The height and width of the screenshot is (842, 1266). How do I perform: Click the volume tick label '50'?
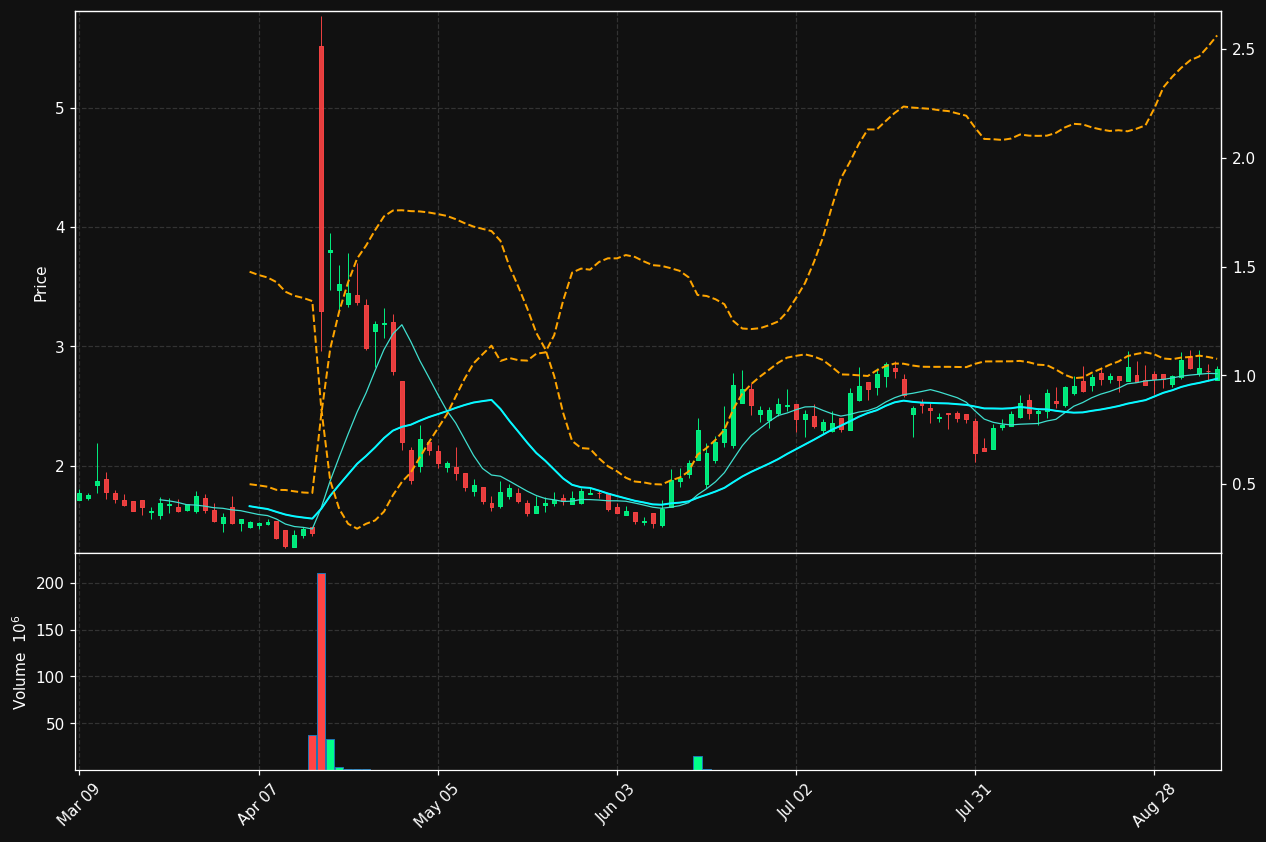point(55,724)
